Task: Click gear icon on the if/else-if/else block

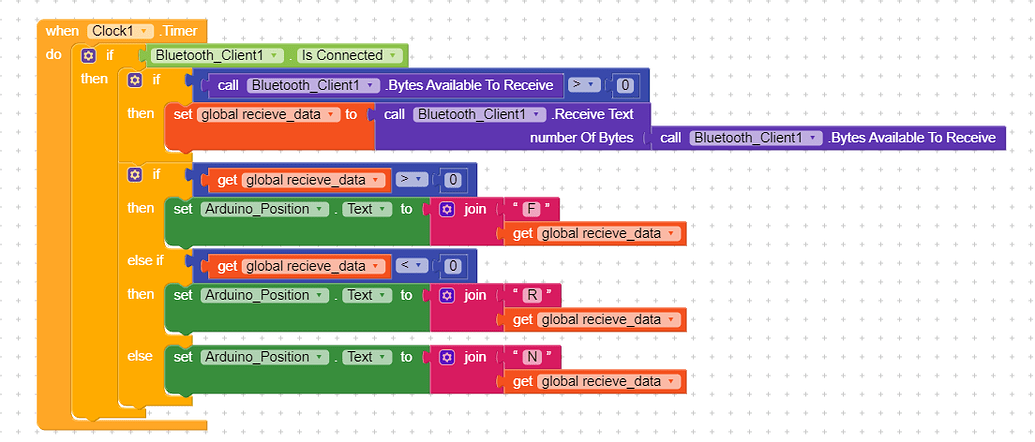Action: 135,175
